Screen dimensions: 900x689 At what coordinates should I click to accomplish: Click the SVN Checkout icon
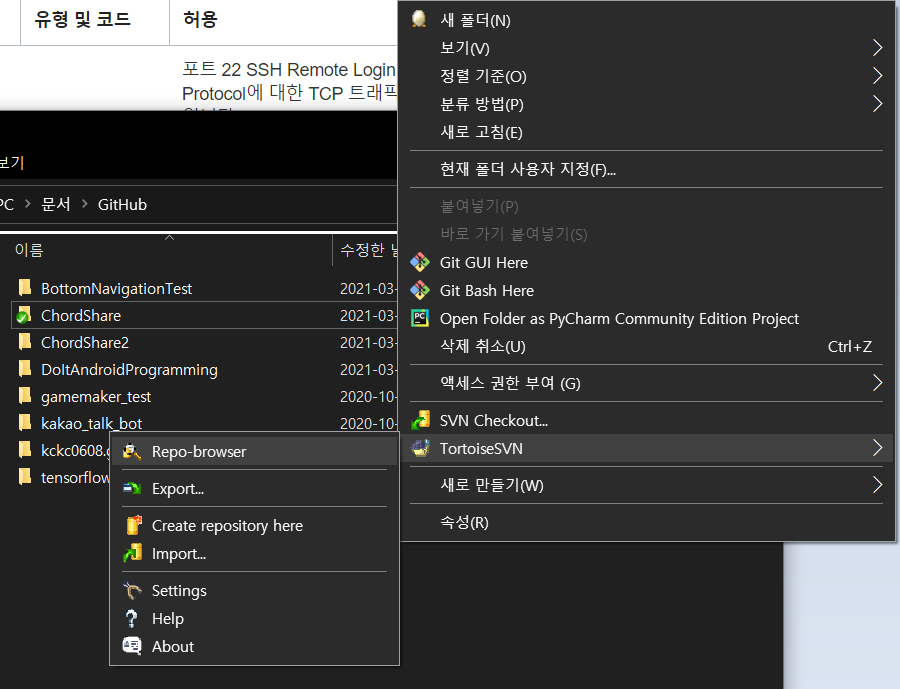click(x=421, y=420)
